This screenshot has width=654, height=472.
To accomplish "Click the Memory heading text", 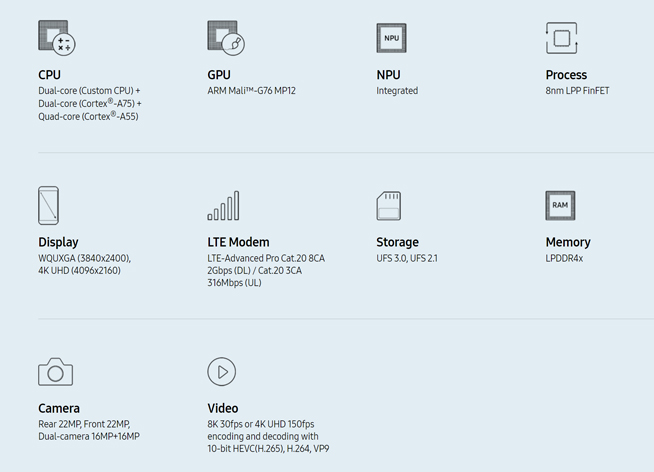I will 568,242.
